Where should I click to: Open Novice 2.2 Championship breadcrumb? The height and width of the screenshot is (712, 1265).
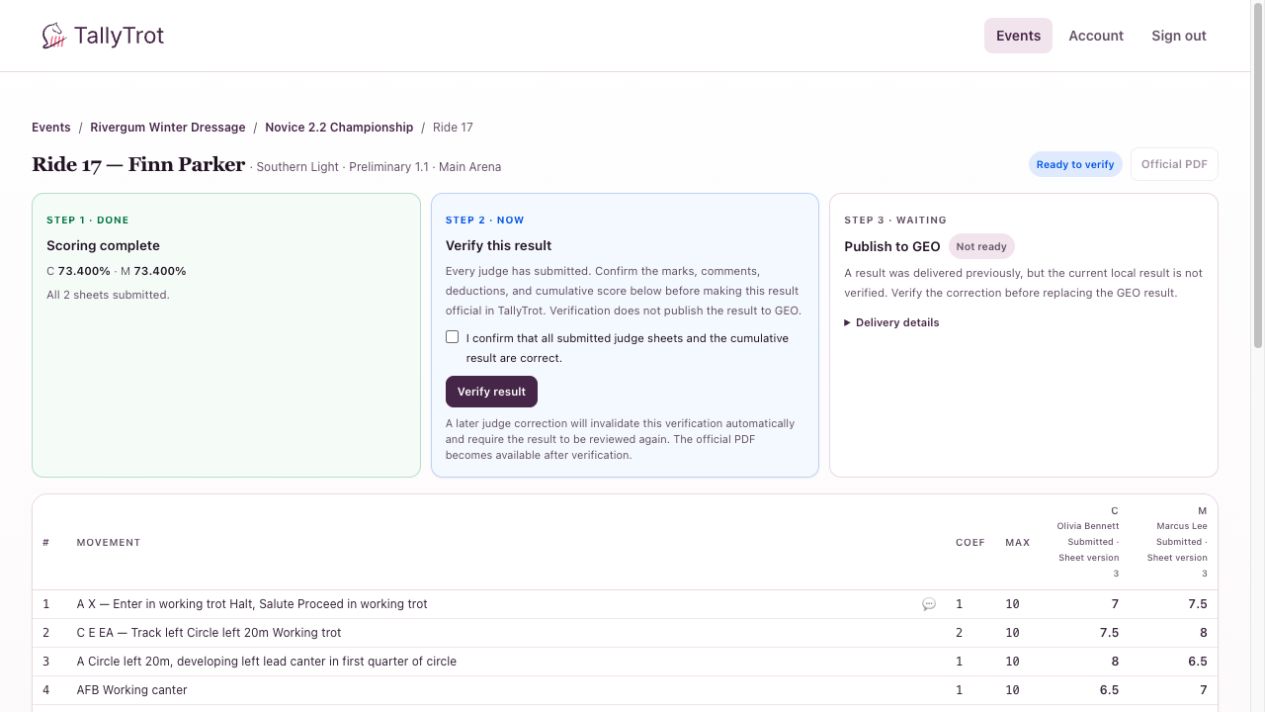[x=339, y=127]
